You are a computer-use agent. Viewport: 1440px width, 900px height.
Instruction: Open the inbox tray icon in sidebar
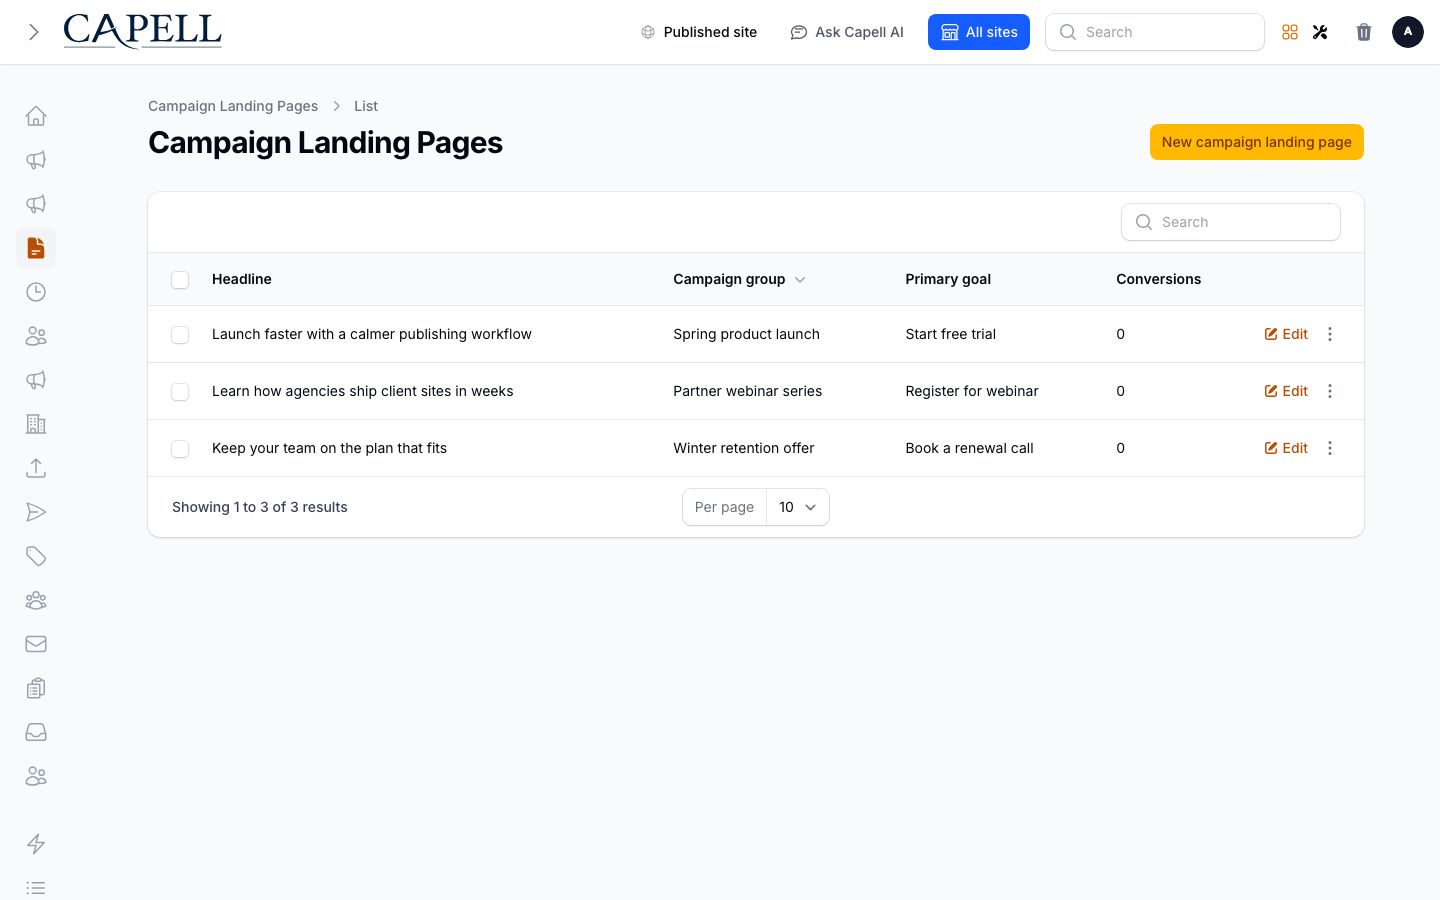coord(36,732)
